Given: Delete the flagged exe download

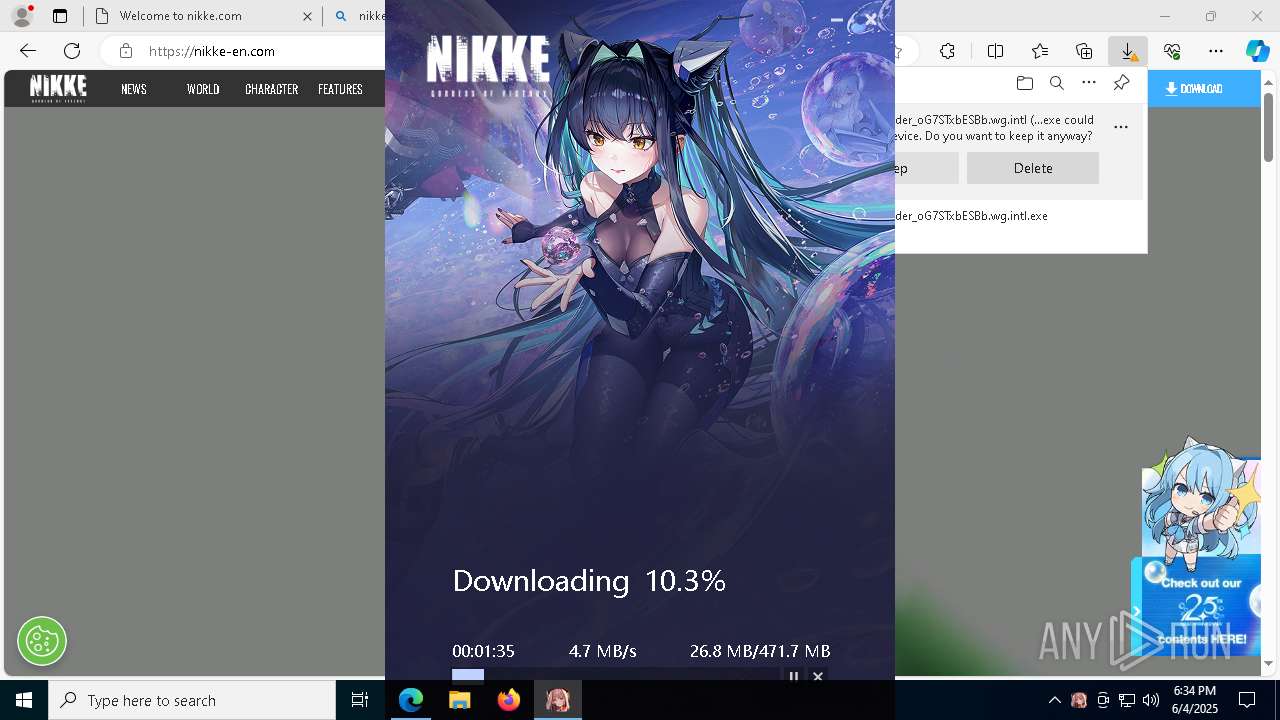Looking at the screenshot, I should point(1033,168).
